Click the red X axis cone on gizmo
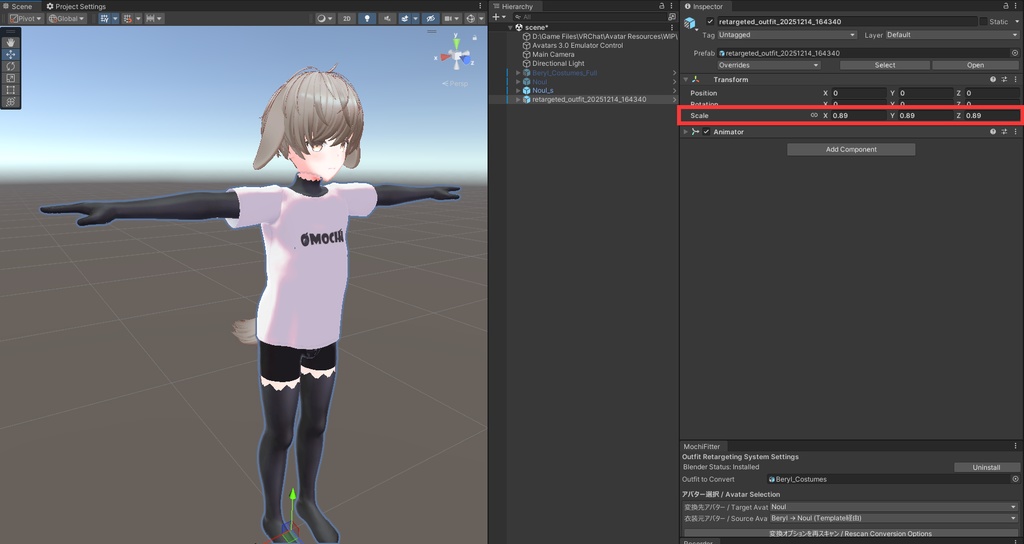Viewport: 1024px width, 544px height. [x=445, y=57]
